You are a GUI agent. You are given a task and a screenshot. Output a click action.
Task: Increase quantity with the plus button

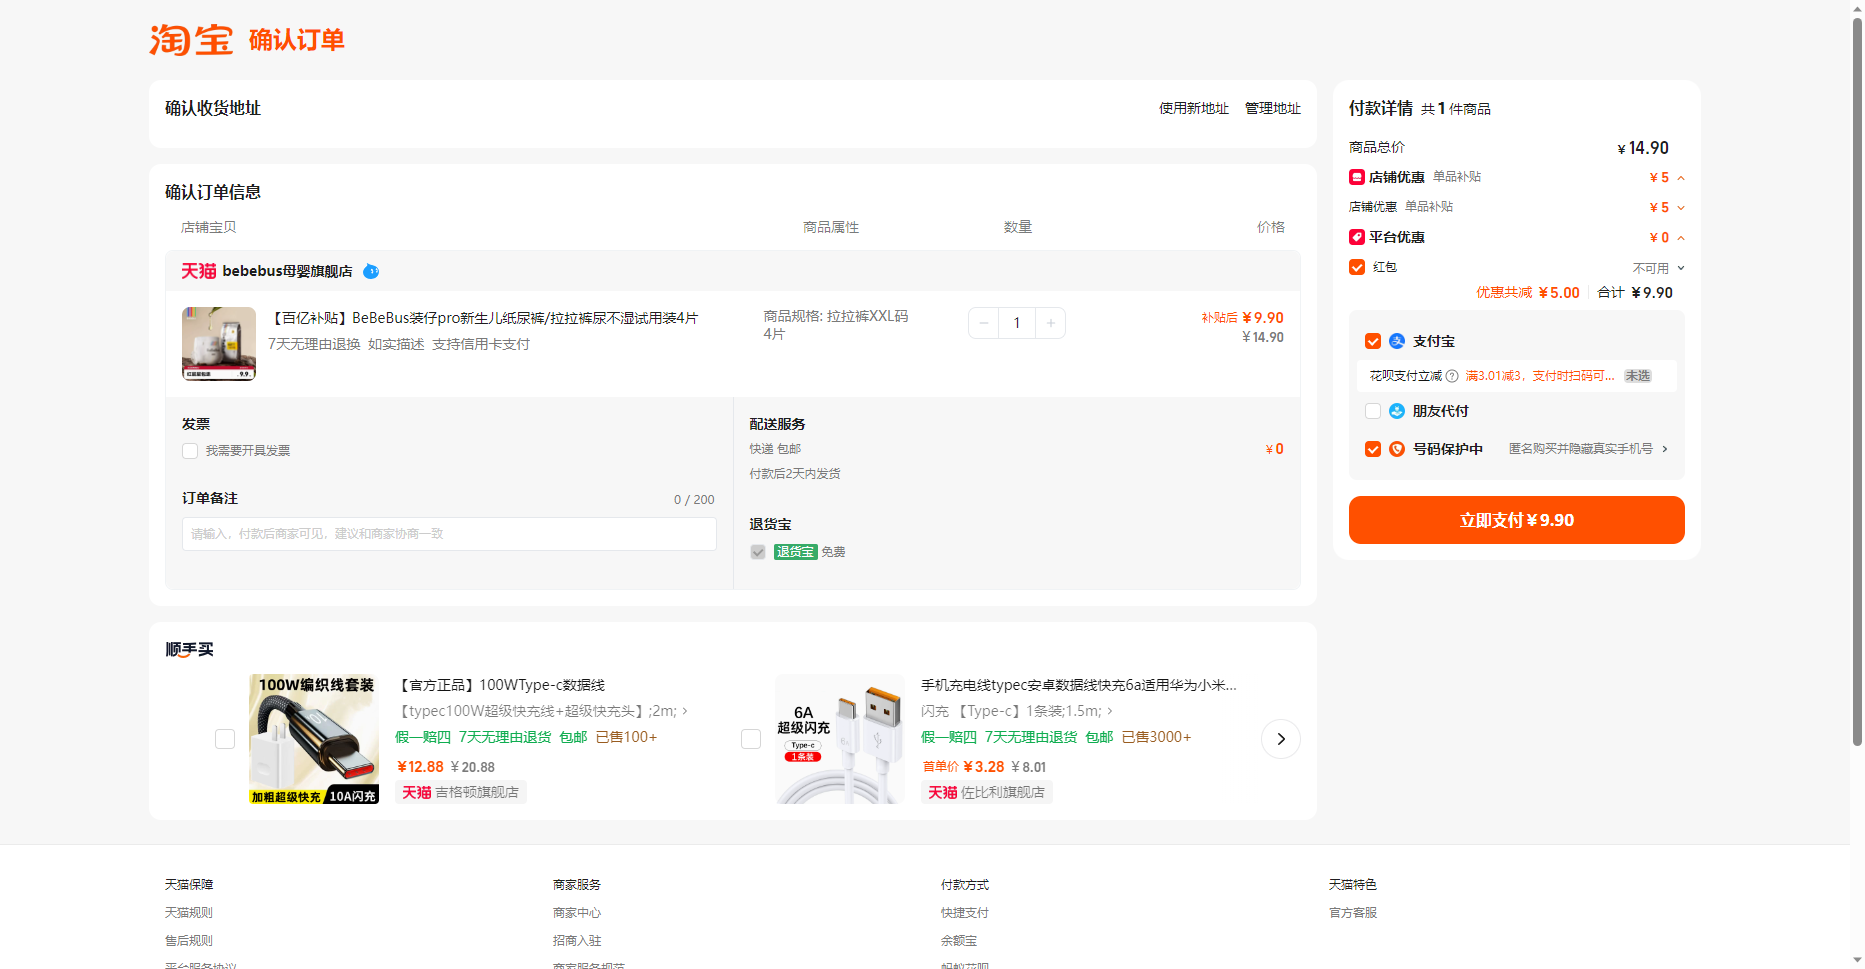tap(1050, 323)
